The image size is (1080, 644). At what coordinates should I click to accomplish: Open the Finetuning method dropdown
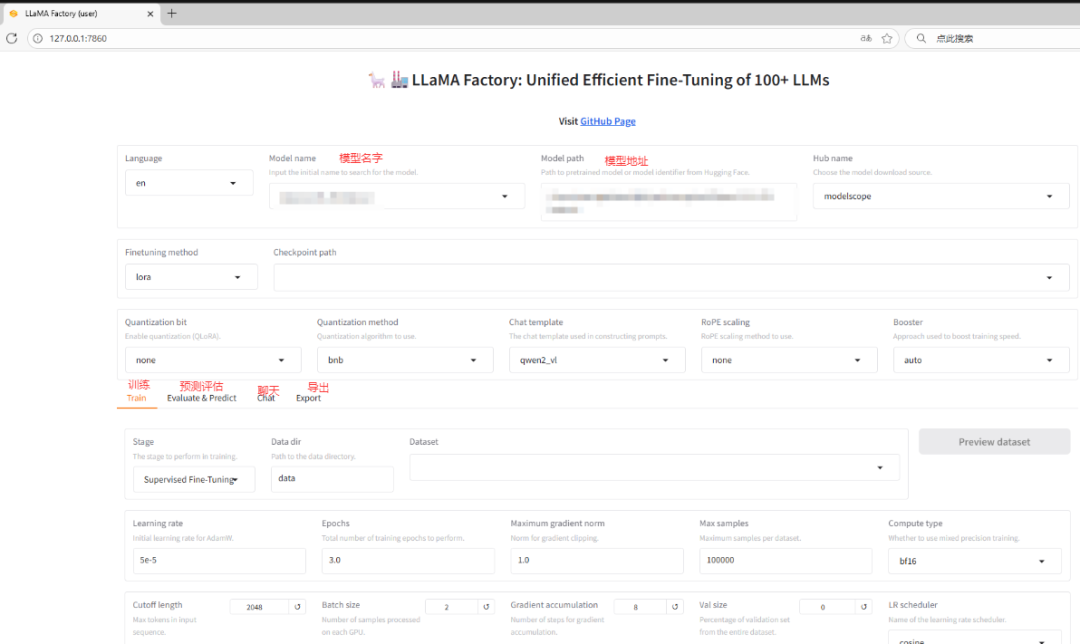click(x=191, y=277)
